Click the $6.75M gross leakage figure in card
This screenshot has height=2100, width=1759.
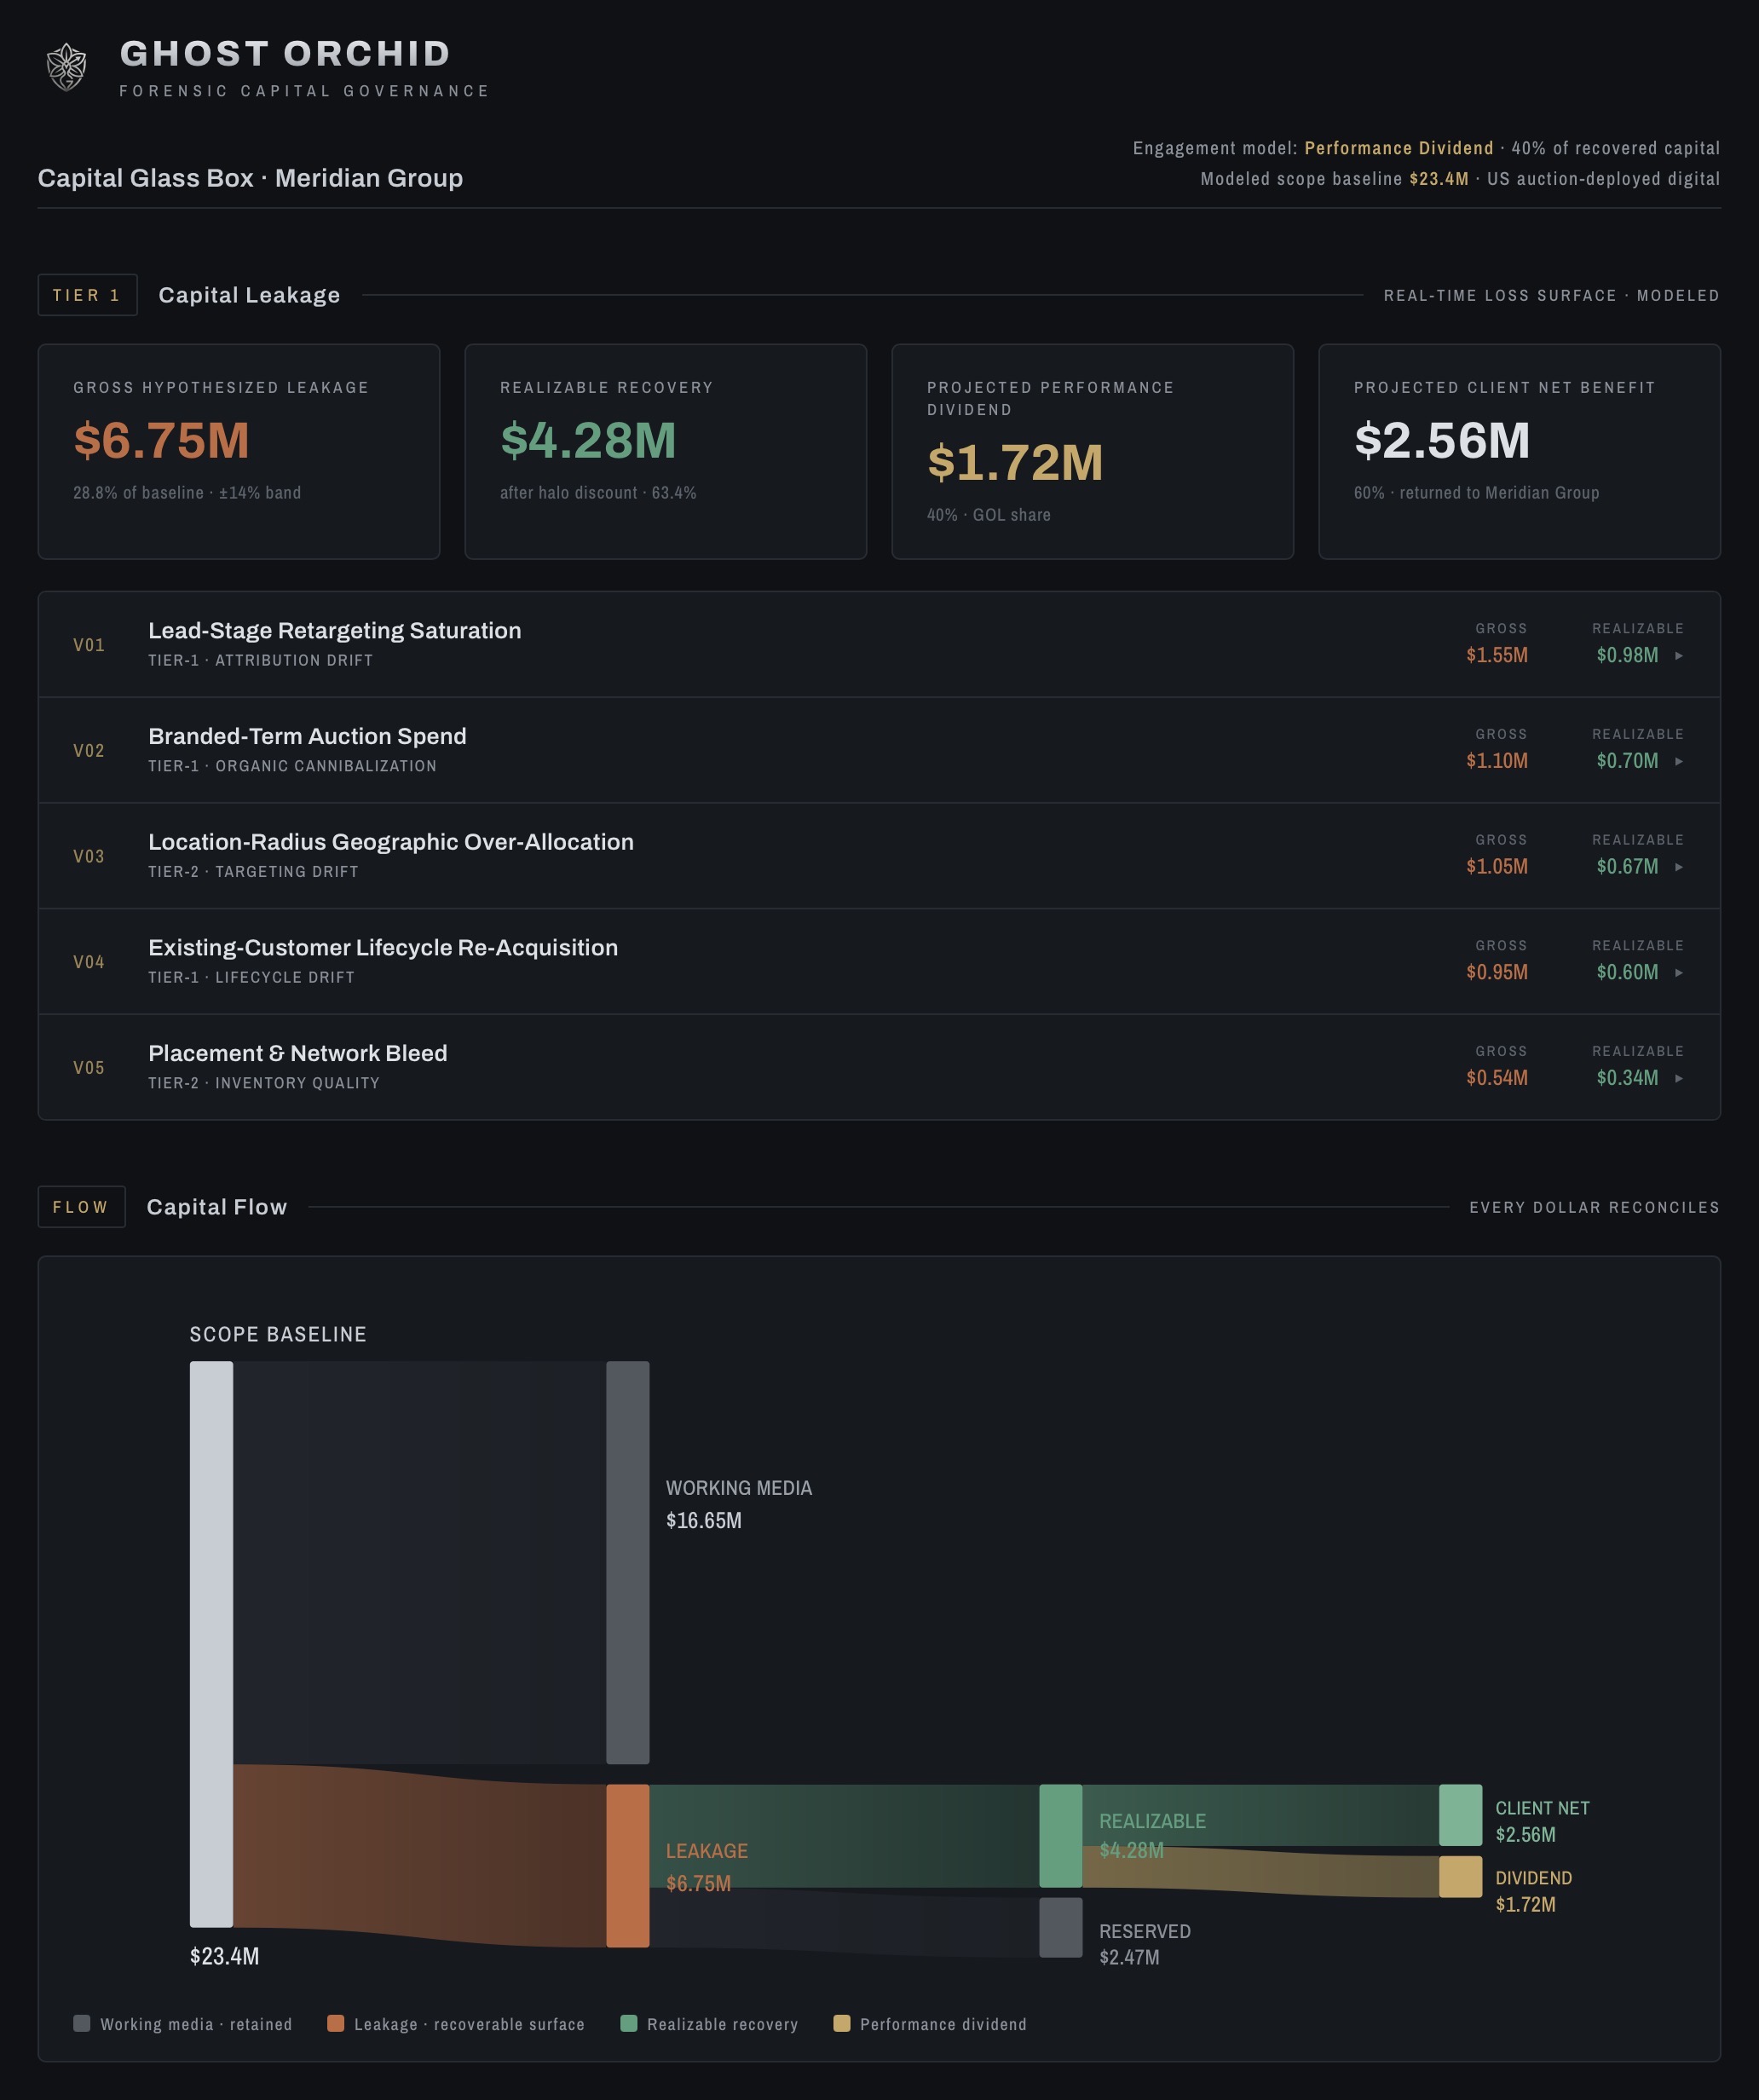click(x=161, y=440)
